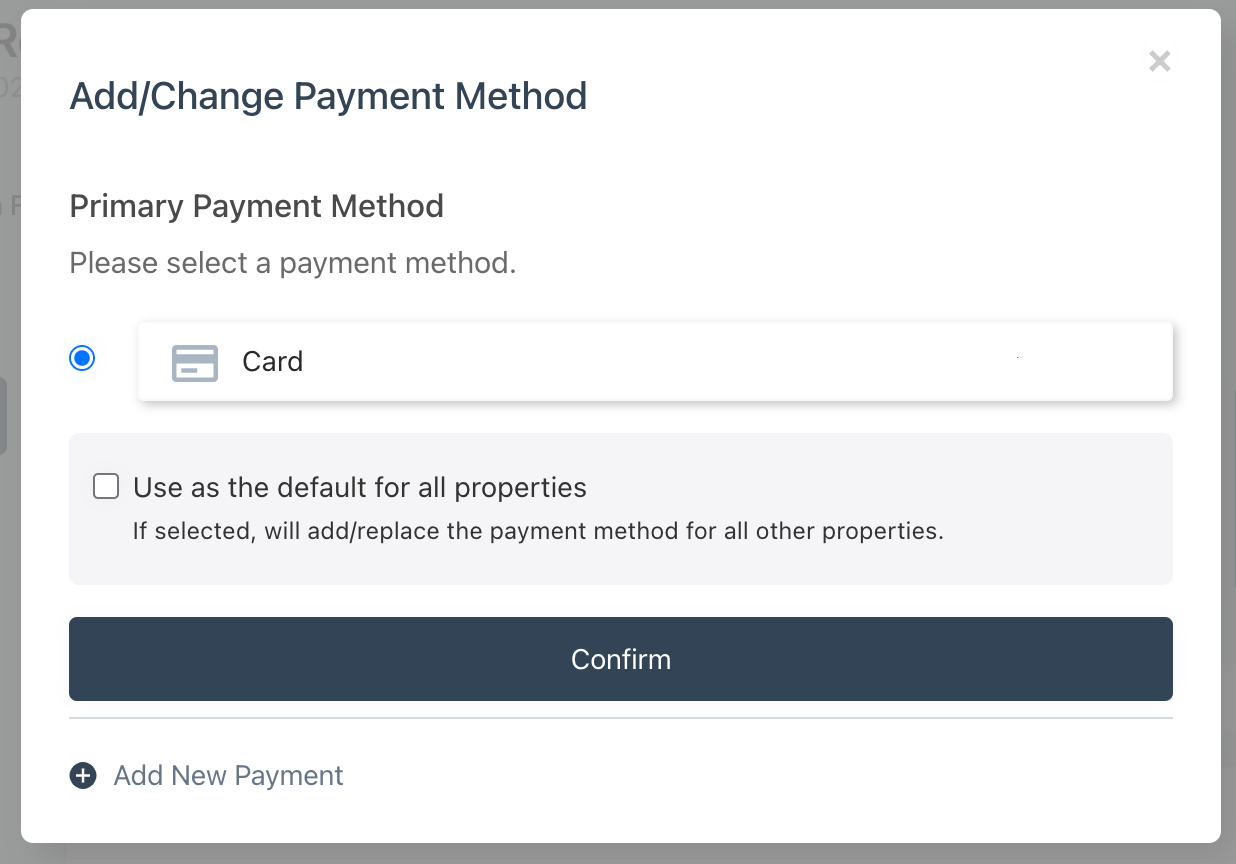Click the Primary Payment Method heading

pos(257,206)
